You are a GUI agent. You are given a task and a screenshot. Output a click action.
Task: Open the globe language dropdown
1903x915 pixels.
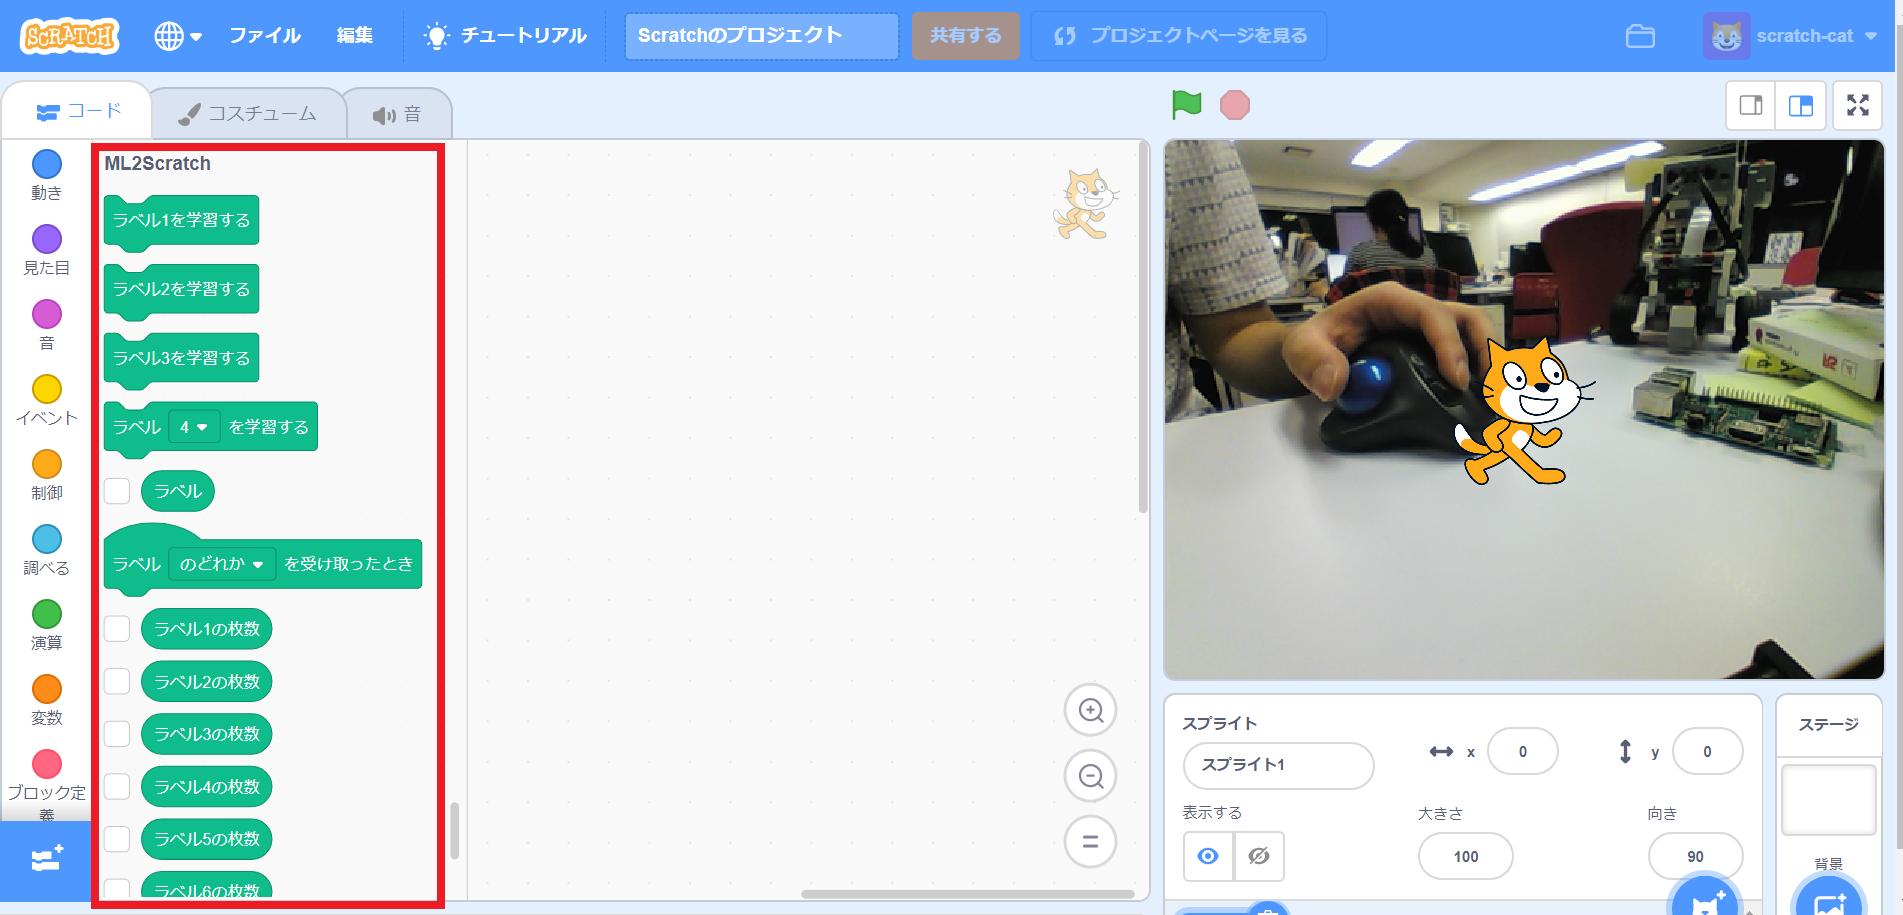tap(176, 33)
